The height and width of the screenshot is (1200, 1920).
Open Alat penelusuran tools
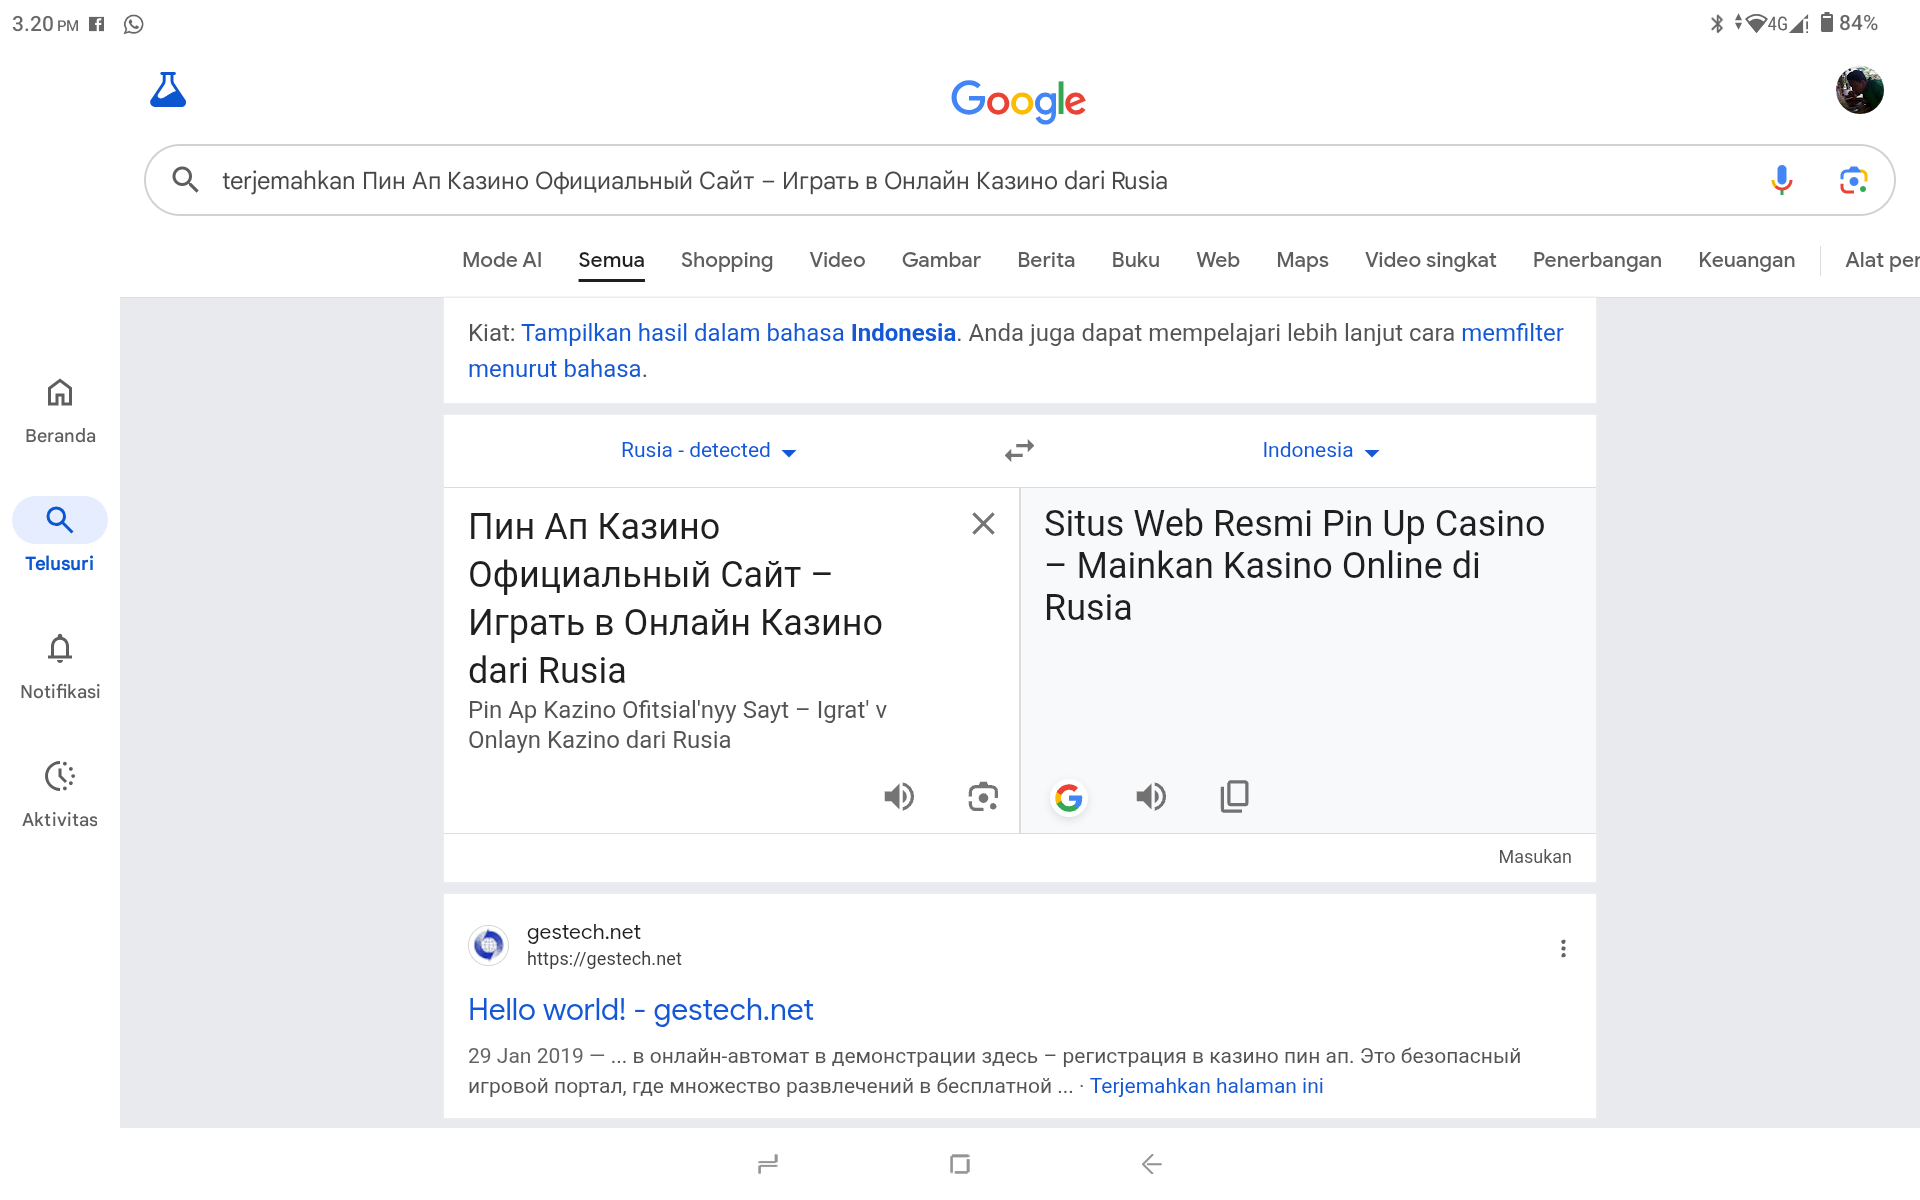(1881, 260)
